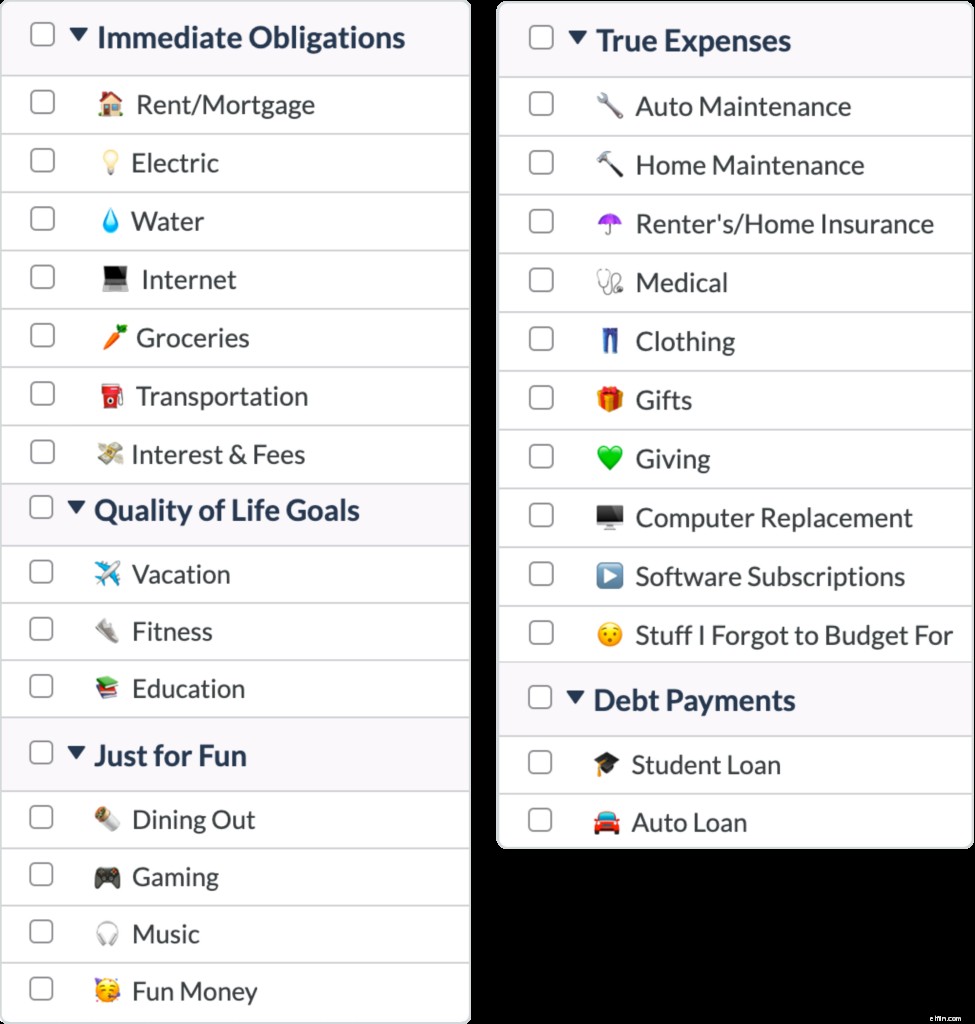The image size is (975, 1024).
Task: Click the airplane icon next to Vacation
Action: pyautogui.click(x=106, y=573)
